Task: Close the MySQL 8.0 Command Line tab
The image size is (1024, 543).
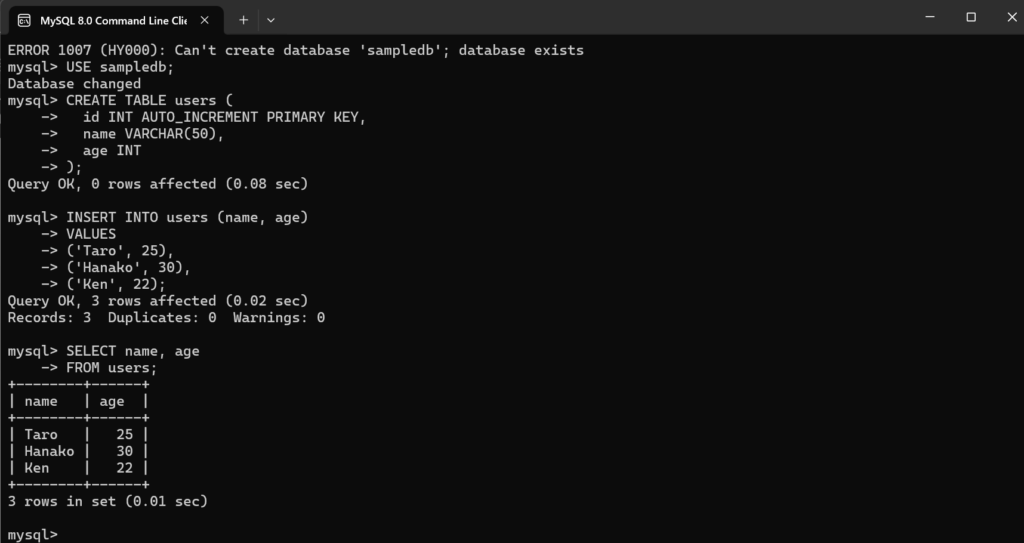Action: [206, 19]
